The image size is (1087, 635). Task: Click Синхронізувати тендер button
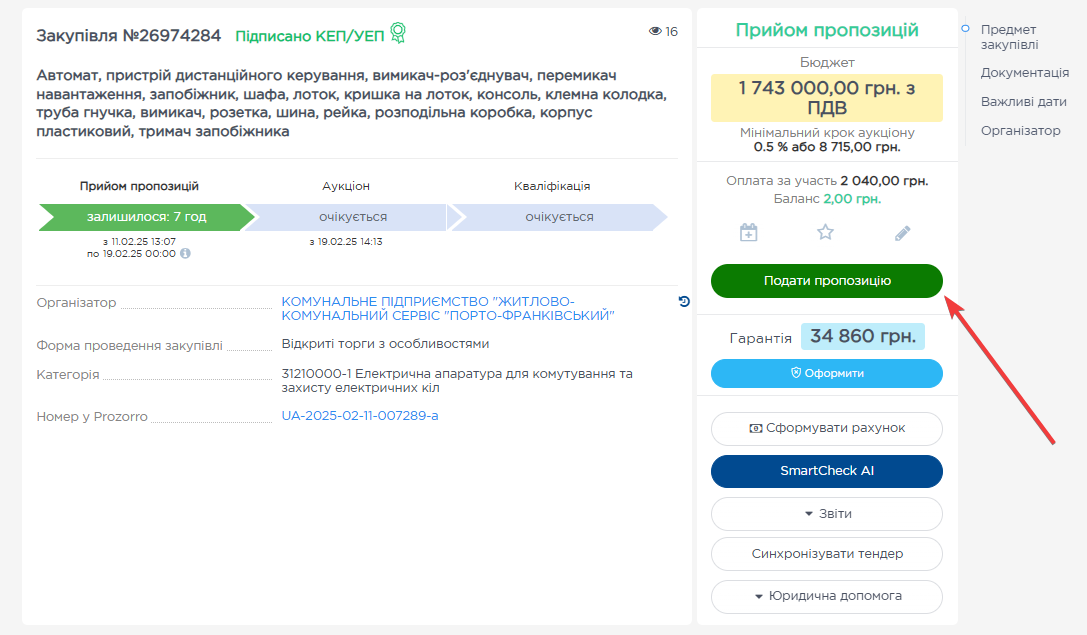click(826, 554)
